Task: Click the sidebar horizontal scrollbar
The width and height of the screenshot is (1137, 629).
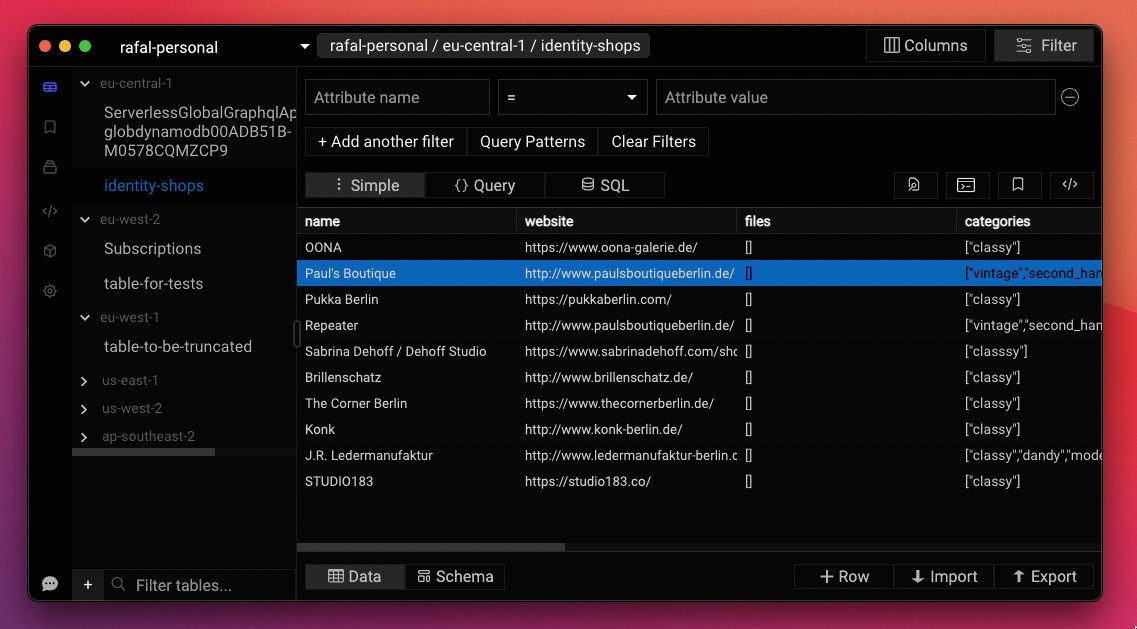Action: pos(144,452)
